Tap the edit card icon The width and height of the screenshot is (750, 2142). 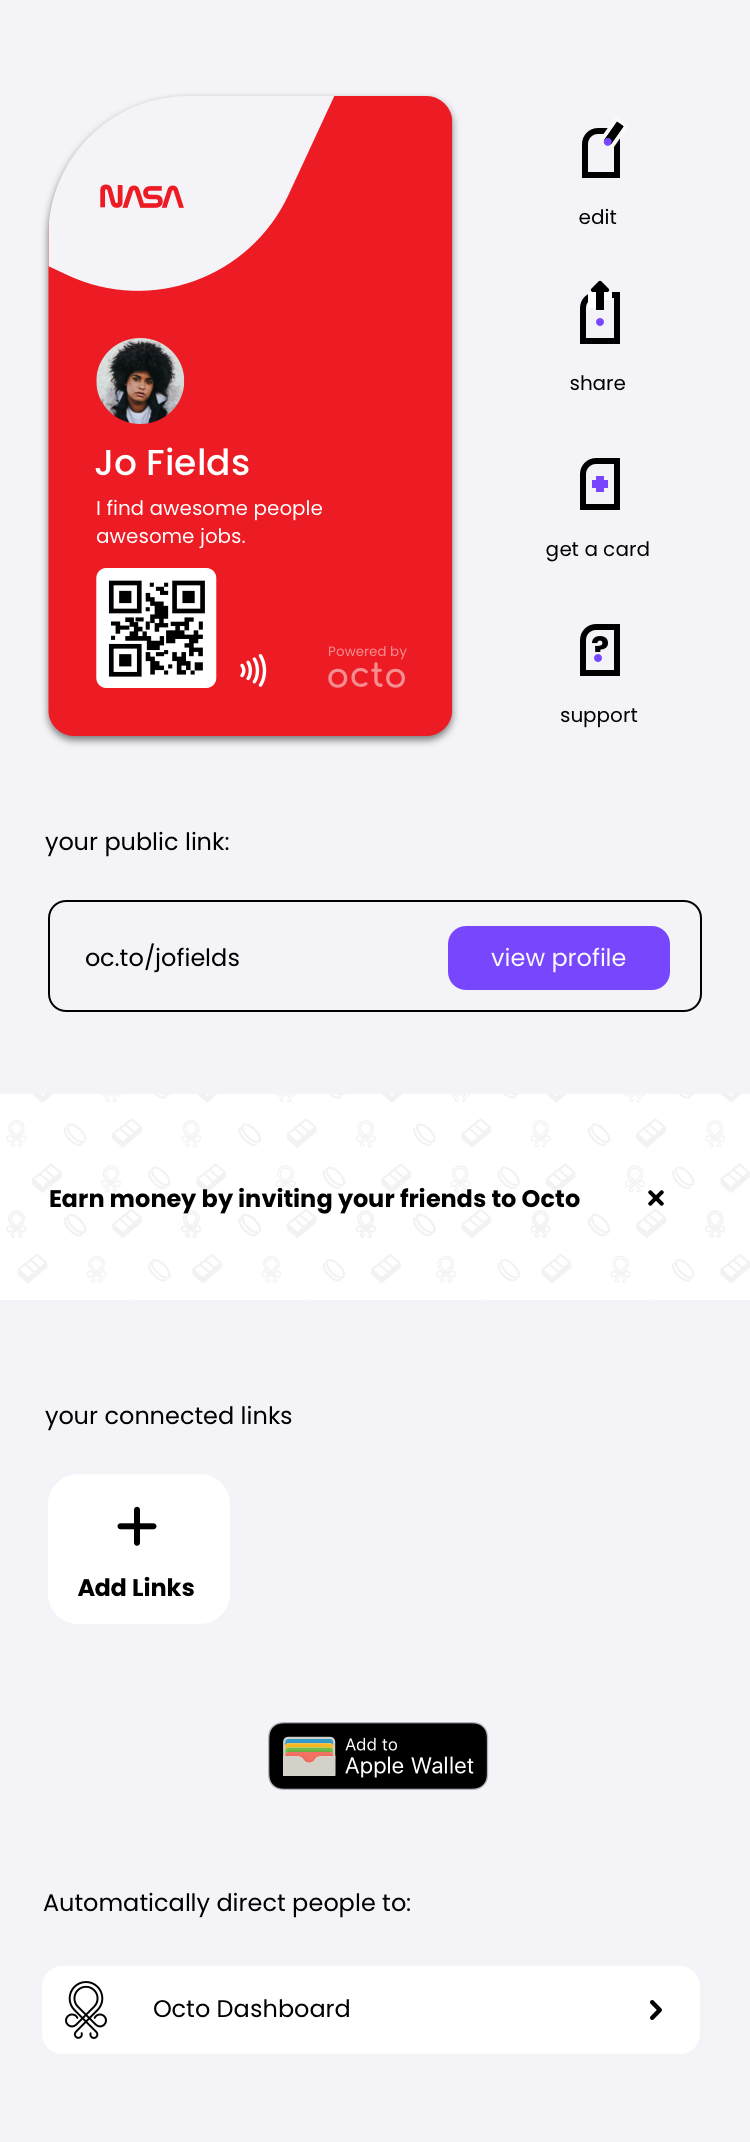602,150
